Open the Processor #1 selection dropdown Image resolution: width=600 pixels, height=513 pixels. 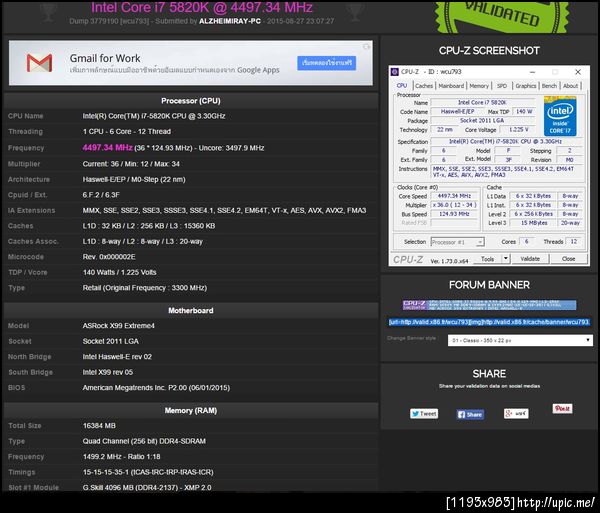pos(458,242)
